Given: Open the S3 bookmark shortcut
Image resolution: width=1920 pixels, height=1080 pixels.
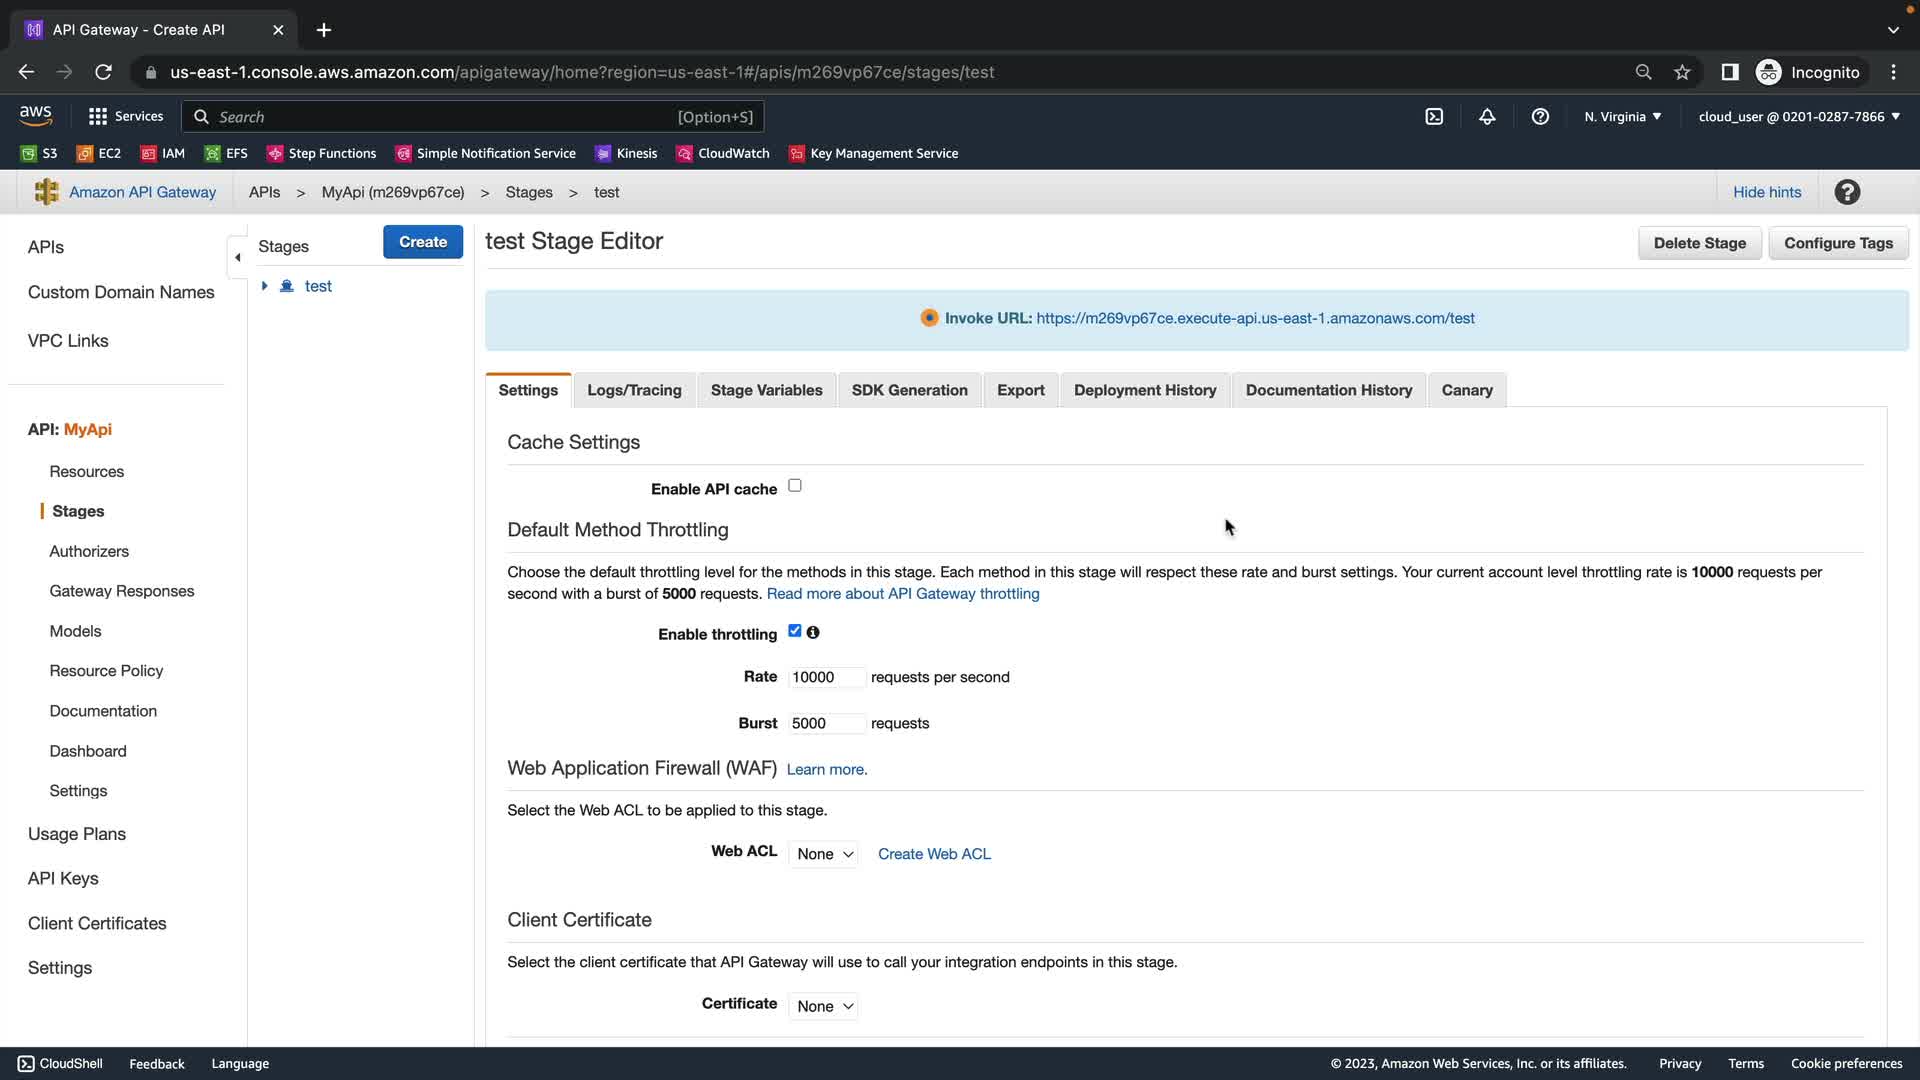Looking at the screenshot, I should click(x=39, y=153).
